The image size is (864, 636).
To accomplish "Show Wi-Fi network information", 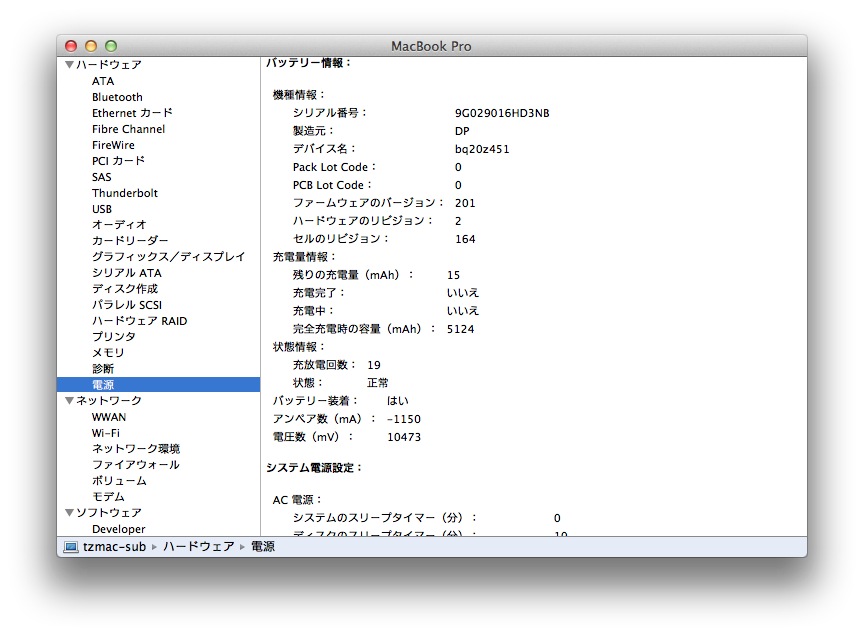I will tap(106, 433).
